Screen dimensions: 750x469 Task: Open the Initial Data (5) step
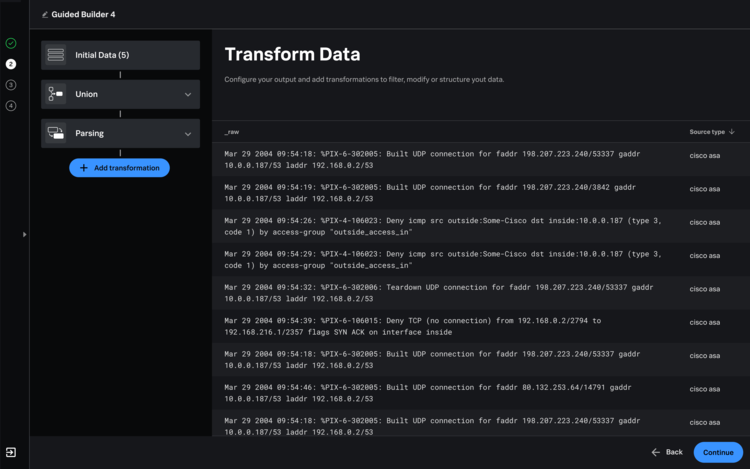tap(121, 55)
